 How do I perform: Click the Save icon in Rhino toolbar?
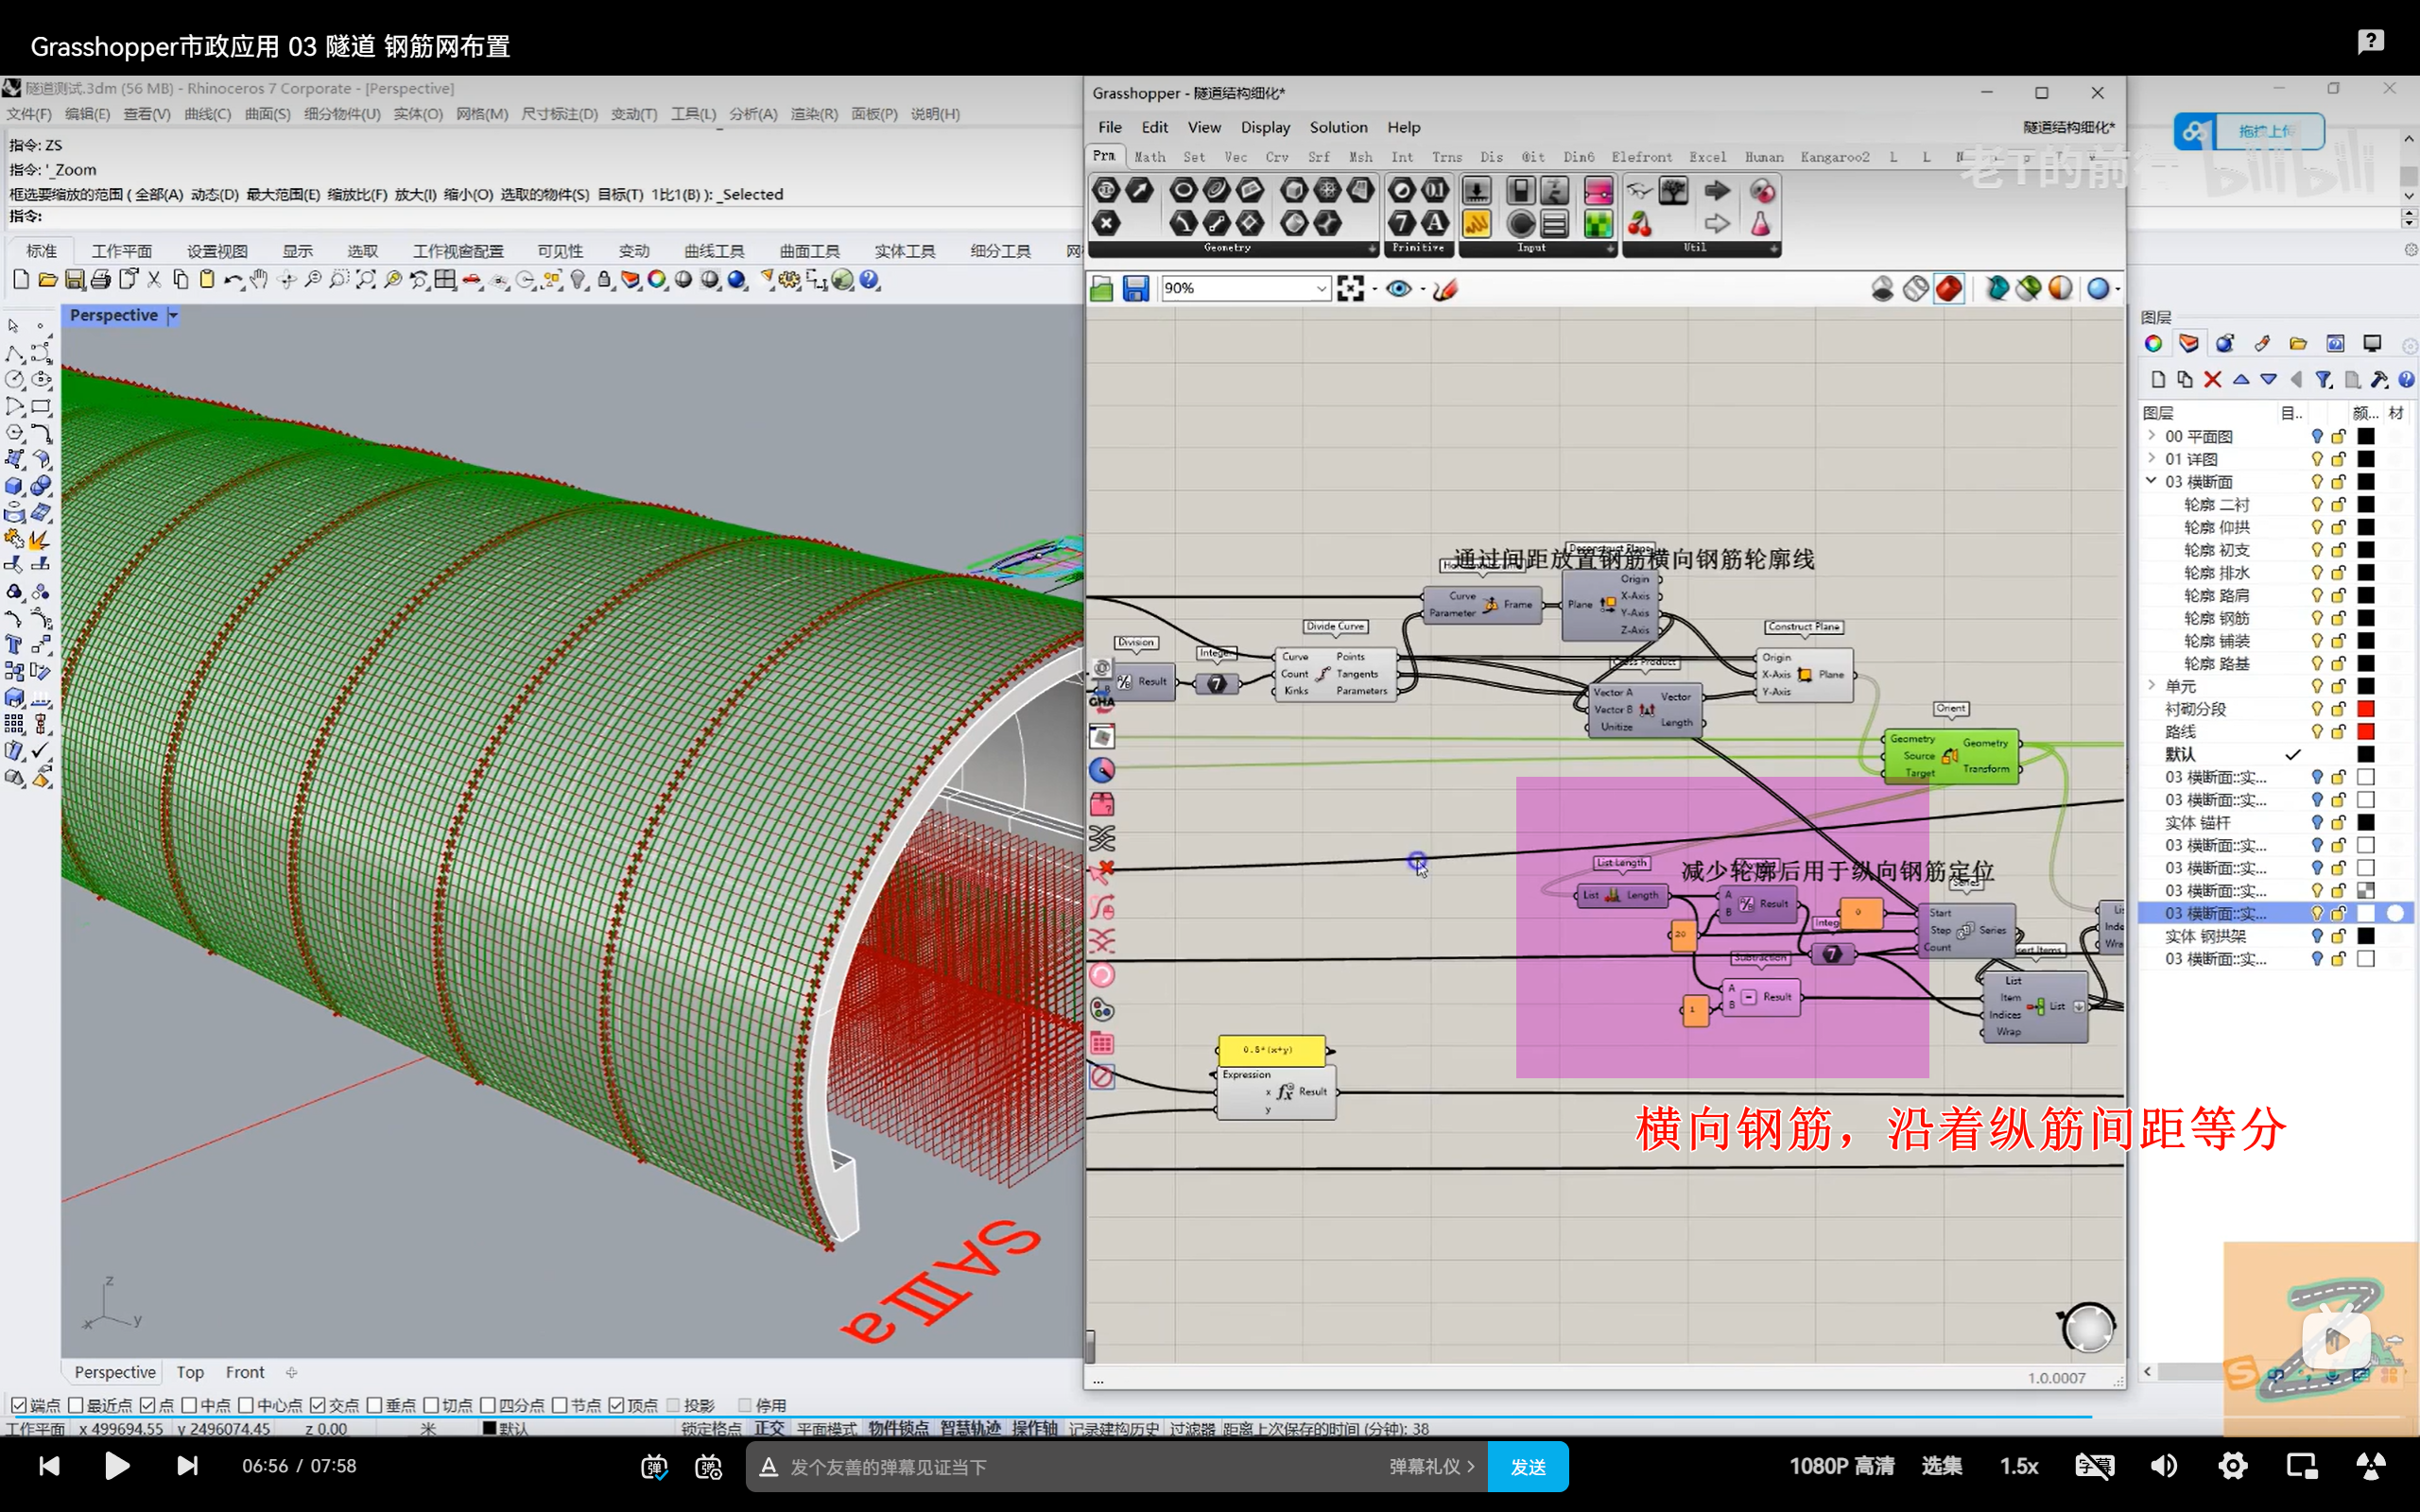point(74,280)
